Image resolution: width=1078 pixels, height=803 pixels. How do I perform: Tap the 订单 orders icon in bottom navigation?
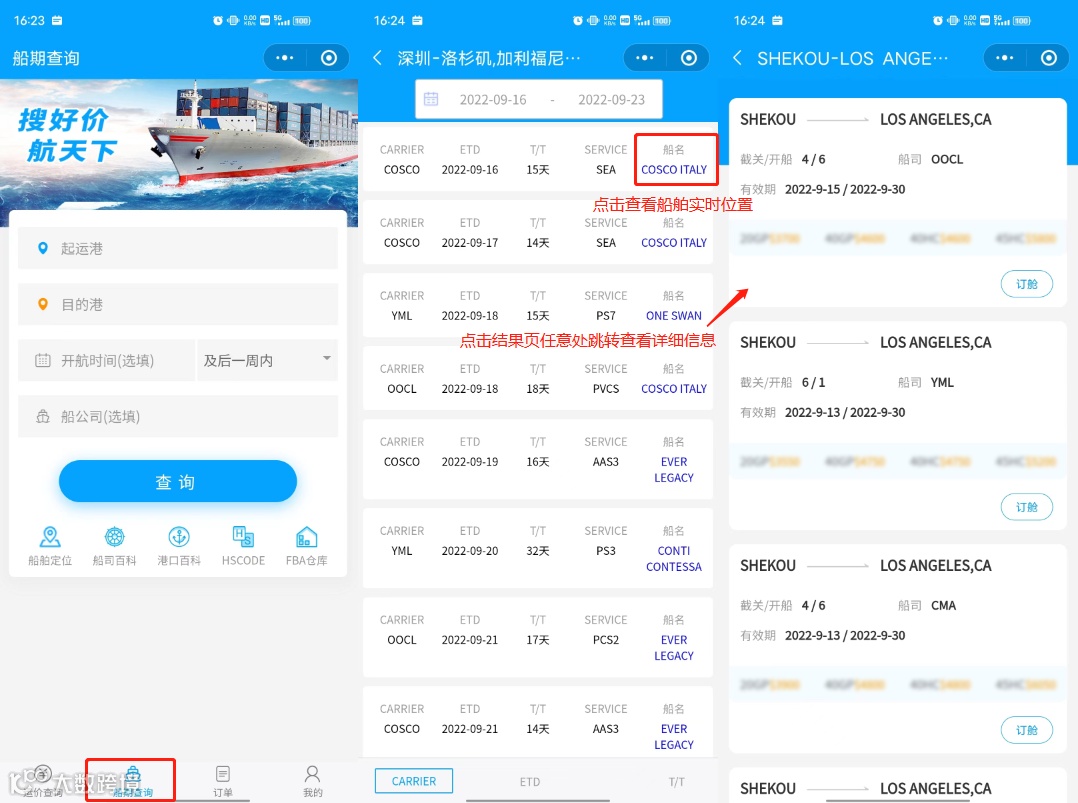click(222, 781)
